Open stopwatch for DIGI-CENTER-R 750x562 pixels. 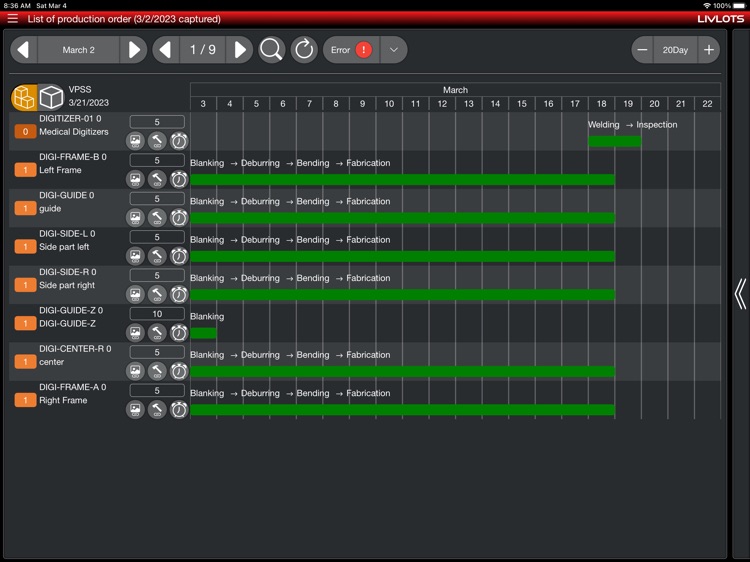[179, 371]
